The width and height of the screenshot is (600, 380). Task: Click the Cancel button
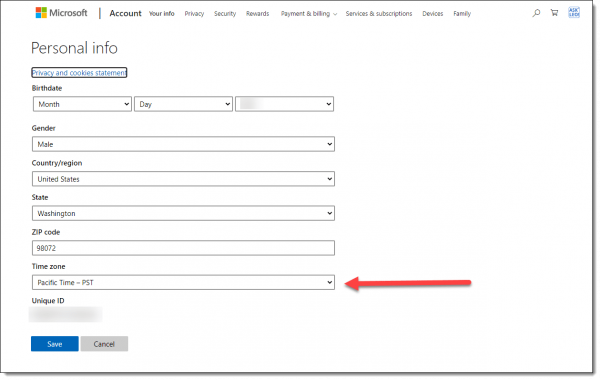click(104, 344)
